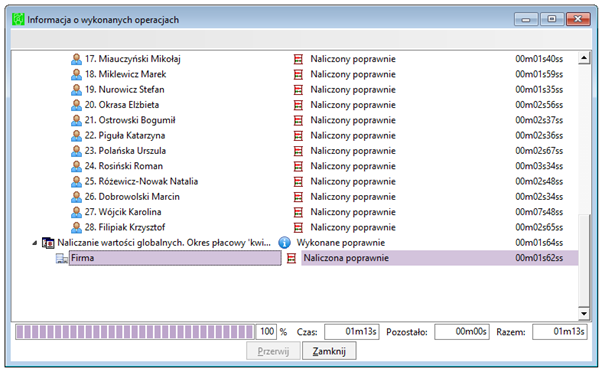This screenshot has width=602, height=372.
Task: Click the abacus icon in the Firma row
Action: pyautogui.click(x=291, y=258)
